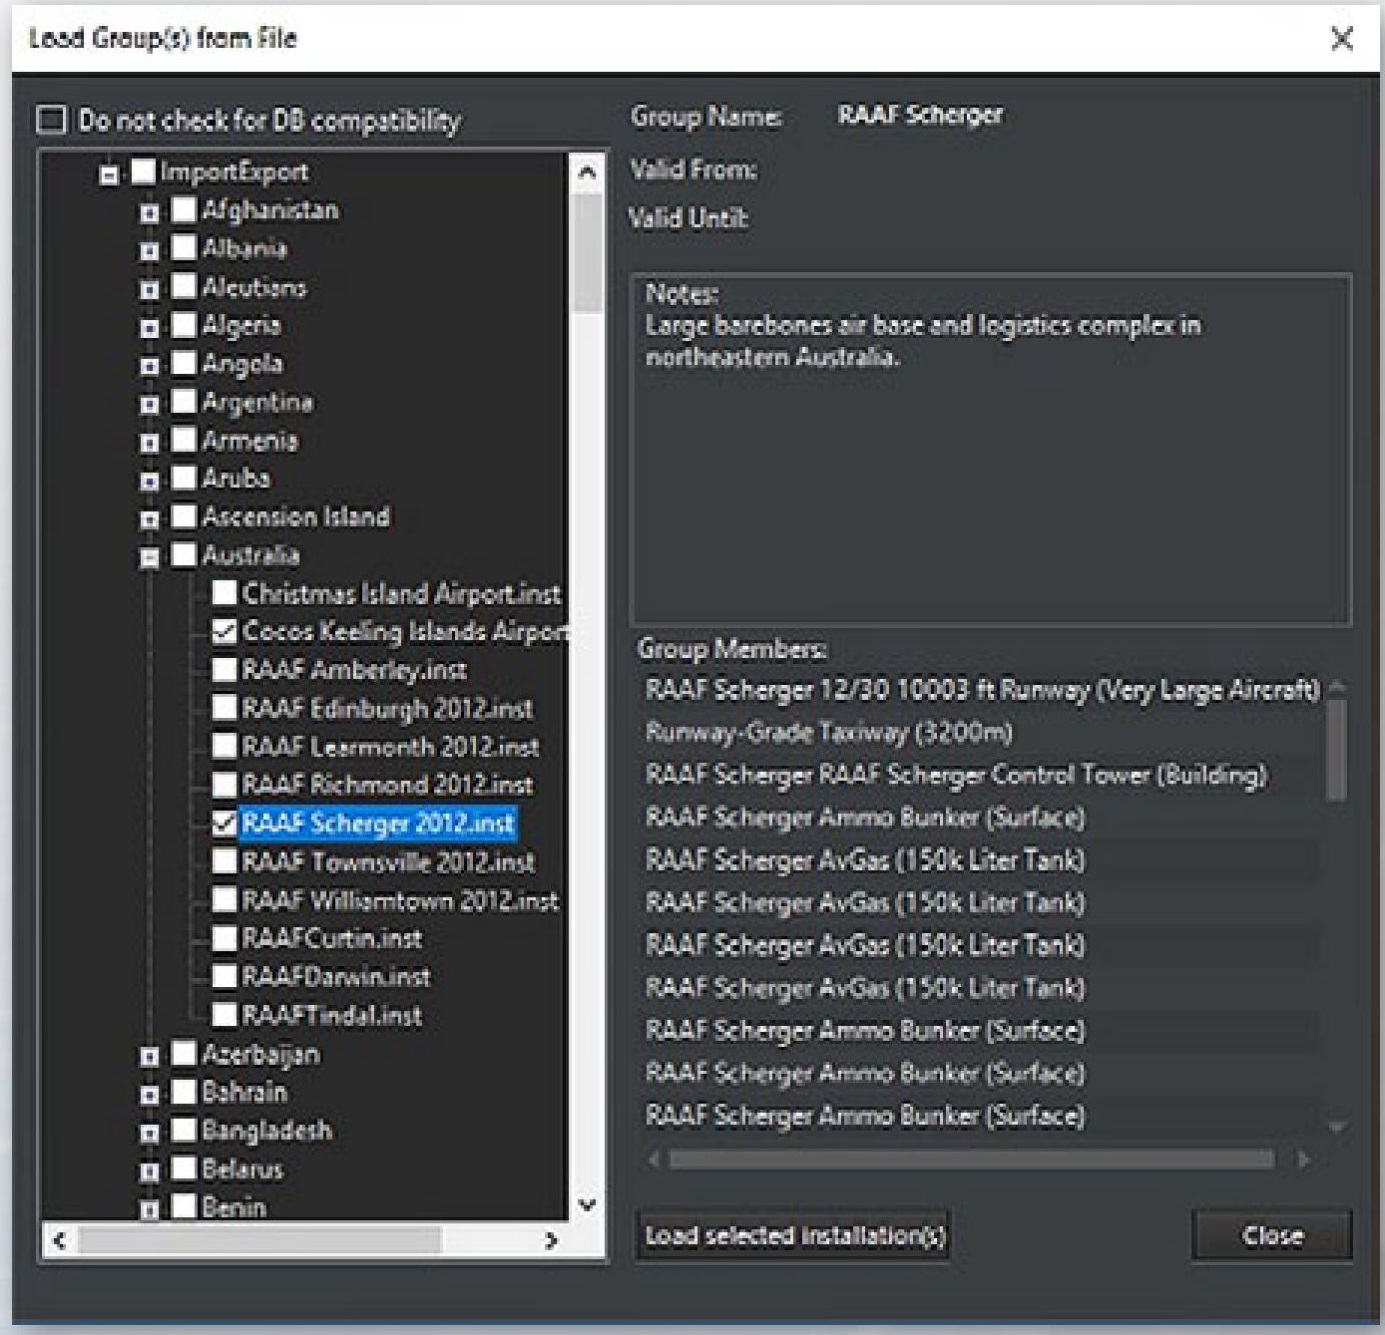Select RAAF Townsville 2012.inst in tree
The image size is (1385, 1335).
[x=388, y=862]
